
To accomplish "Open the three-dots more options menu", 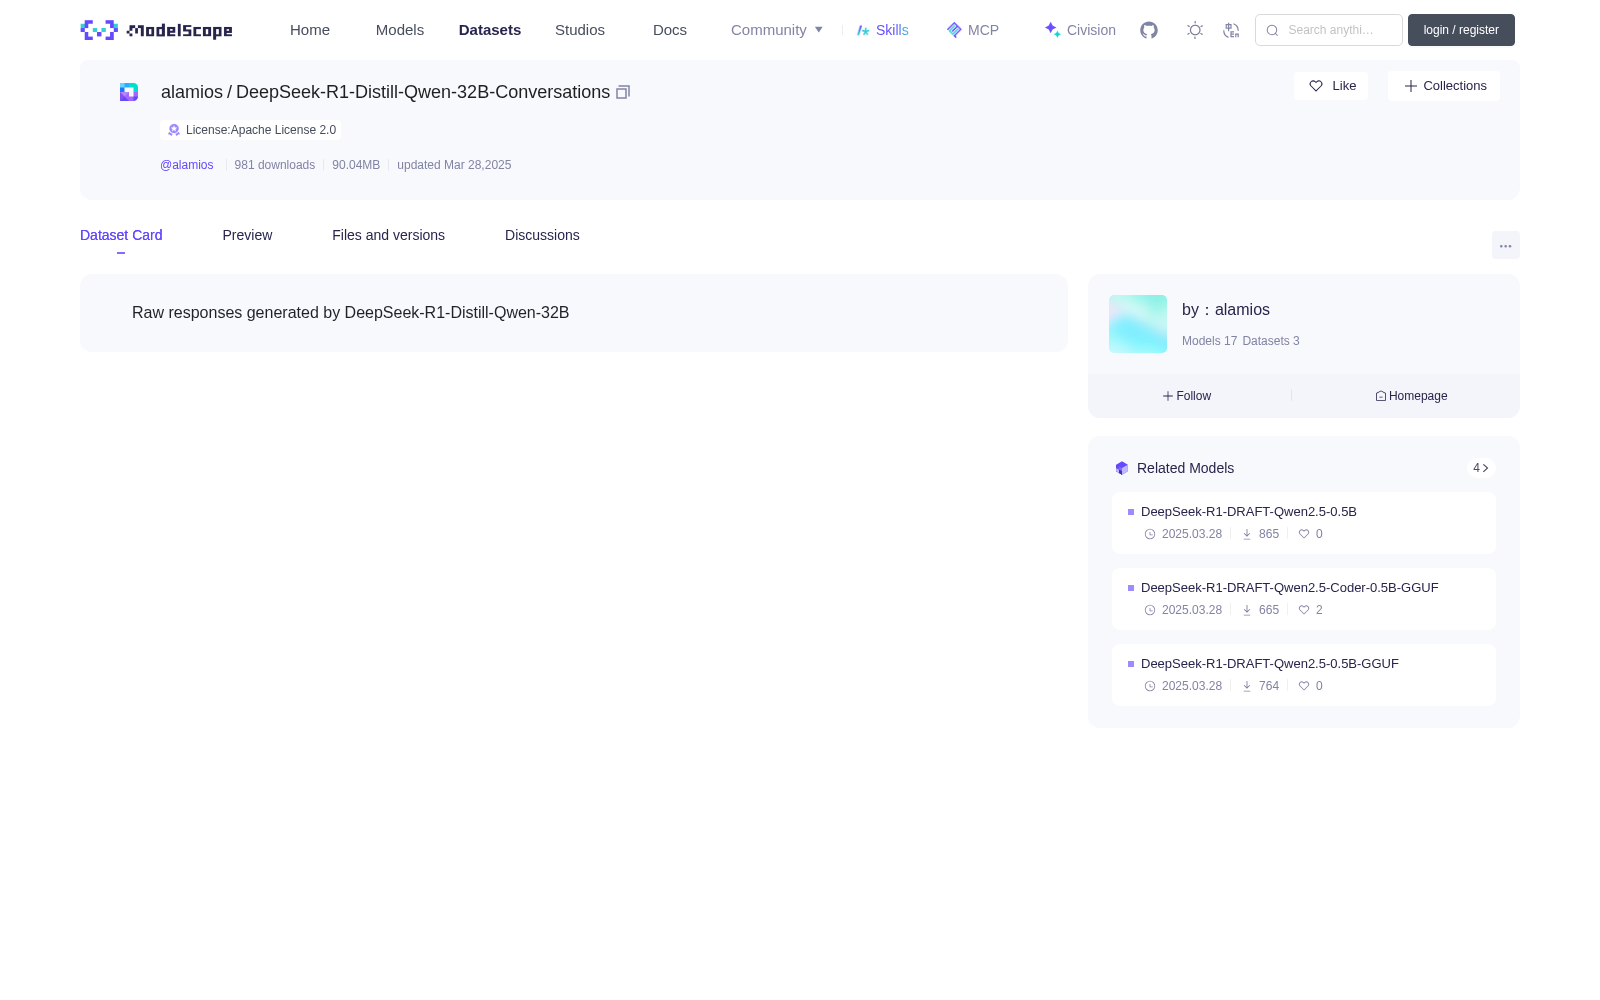I will (1506, 245).
